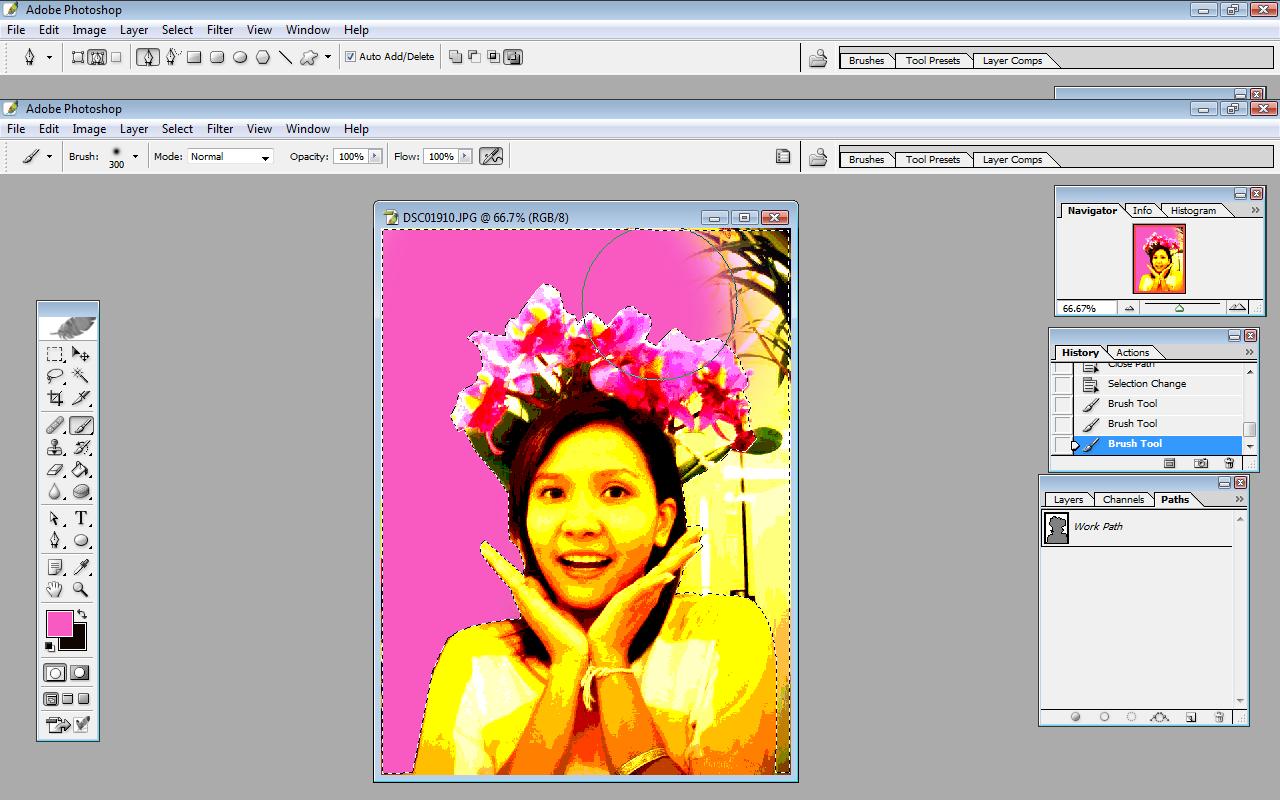
Task: Create new path in Paths panel
Action: tap(1191, 717)
